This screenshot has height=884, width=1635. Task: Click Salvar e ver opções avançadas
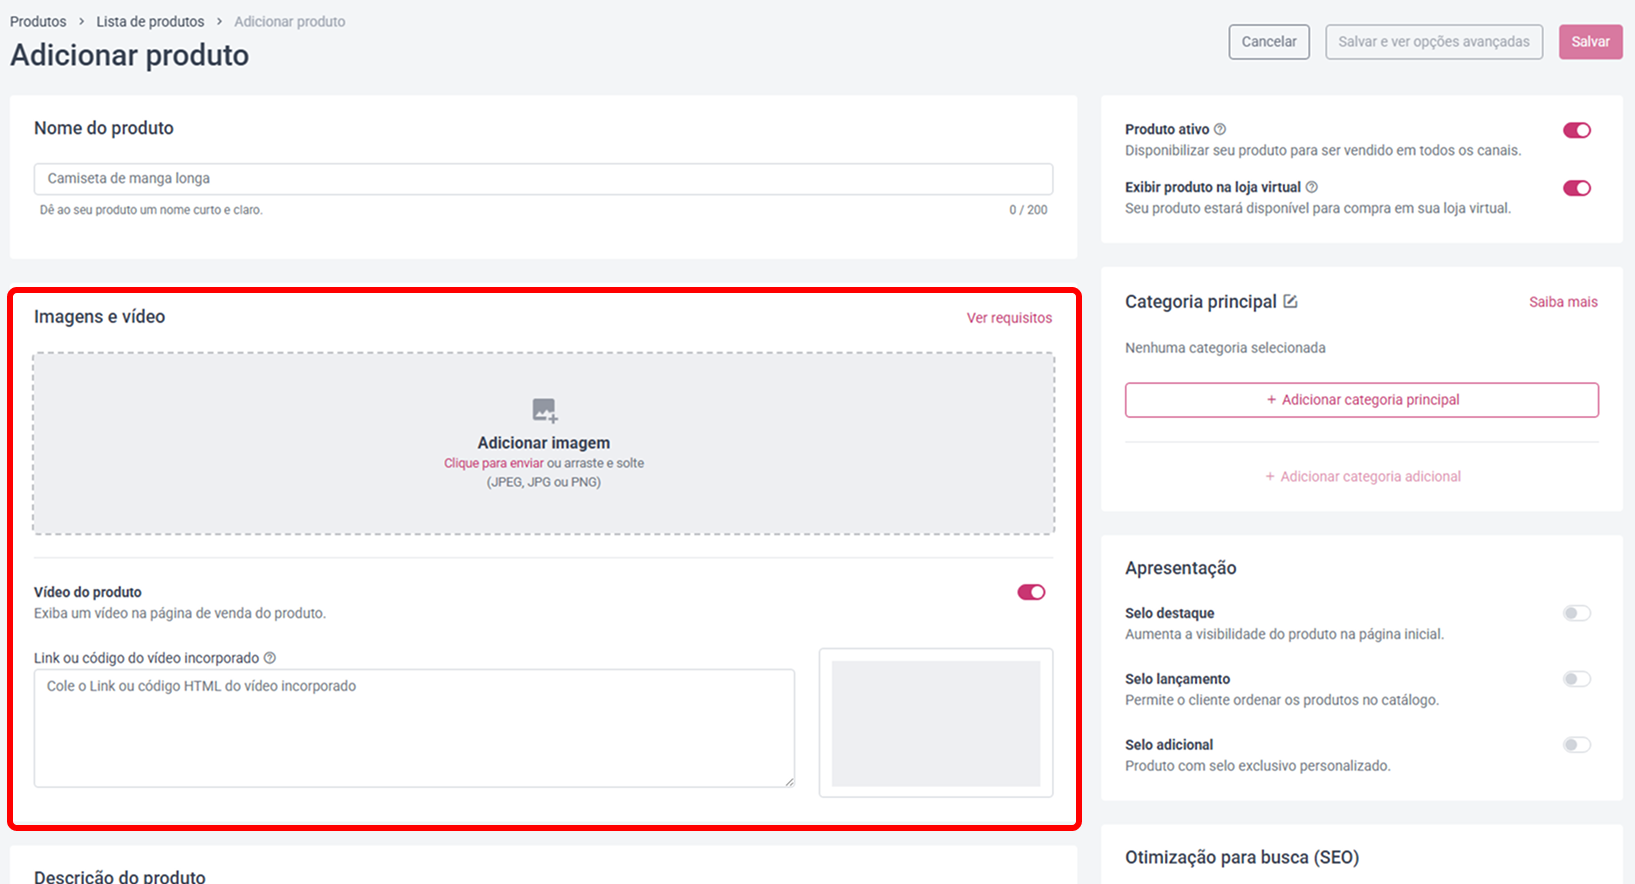1434,42
